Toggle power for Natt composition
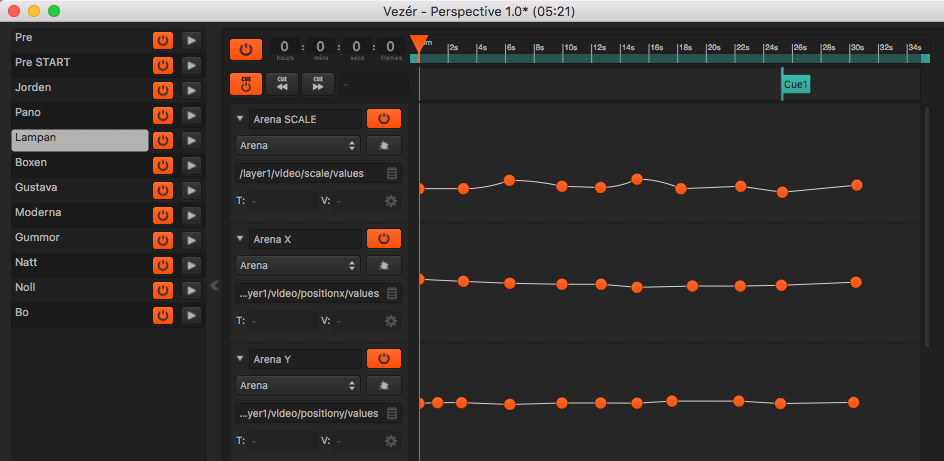Image resolution: width=944 pixels, height=461 pixels. (163, 265)
